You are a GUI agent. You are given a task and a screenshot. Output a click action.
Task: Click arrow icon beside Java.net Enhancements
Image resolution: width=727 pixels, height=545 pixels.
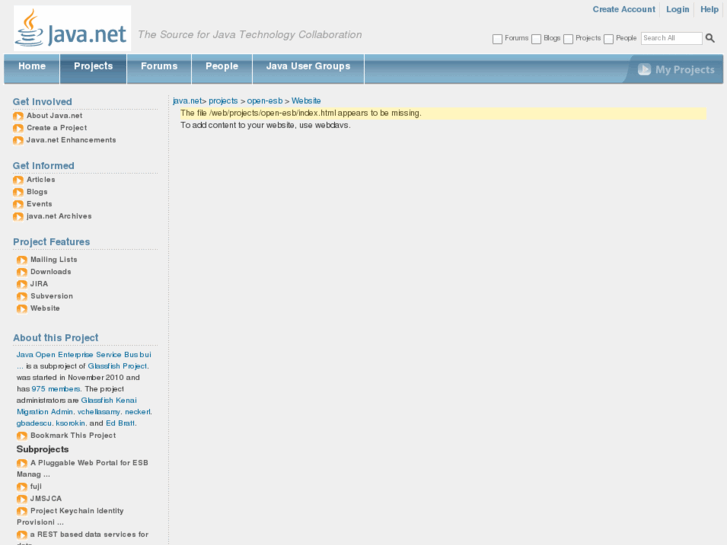(x=18, y=140)
